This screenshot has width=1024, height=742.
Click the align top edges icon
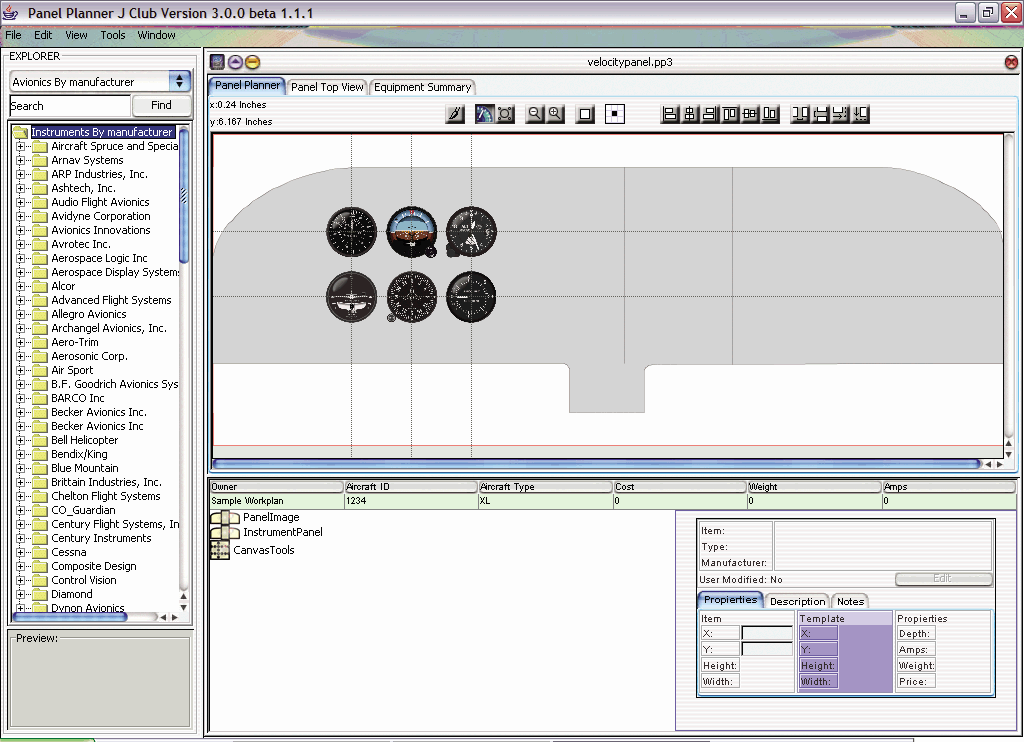(x=730, y=114)
